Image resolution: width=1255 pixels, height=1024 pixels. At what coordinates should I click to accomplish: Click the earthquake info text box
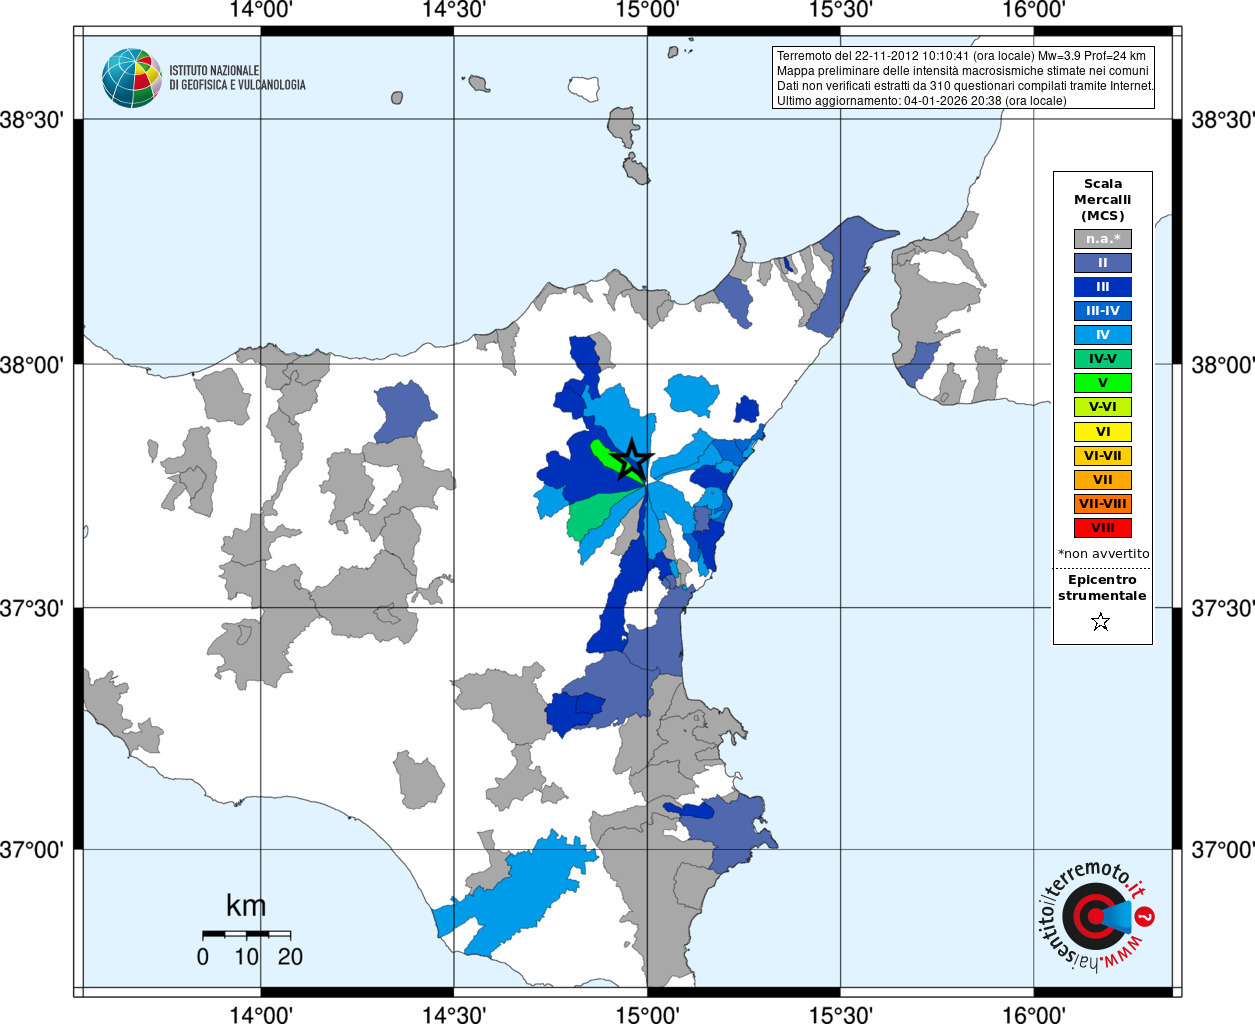[964, 78]
